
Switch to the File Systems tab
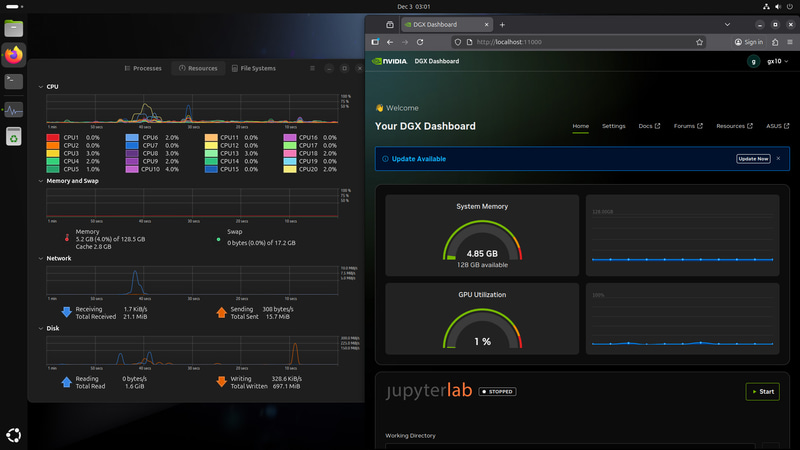coord(254,68)
